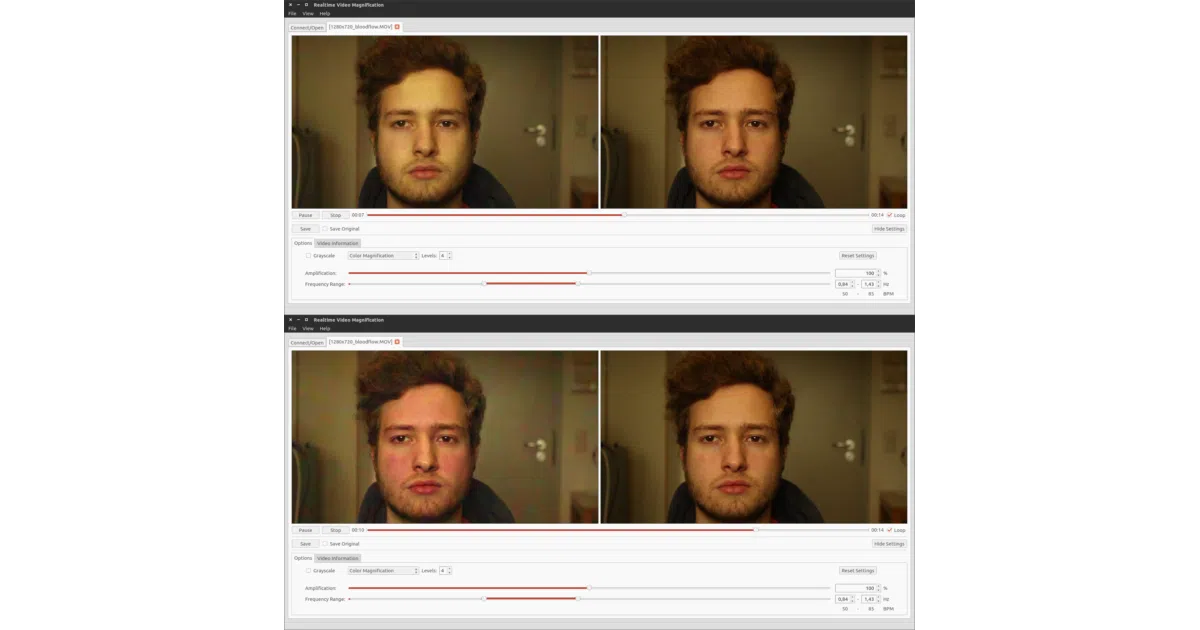Pause playback in the 00:10 window
The width and height of the screenshot is (1200, 630).
pos(305,530)
